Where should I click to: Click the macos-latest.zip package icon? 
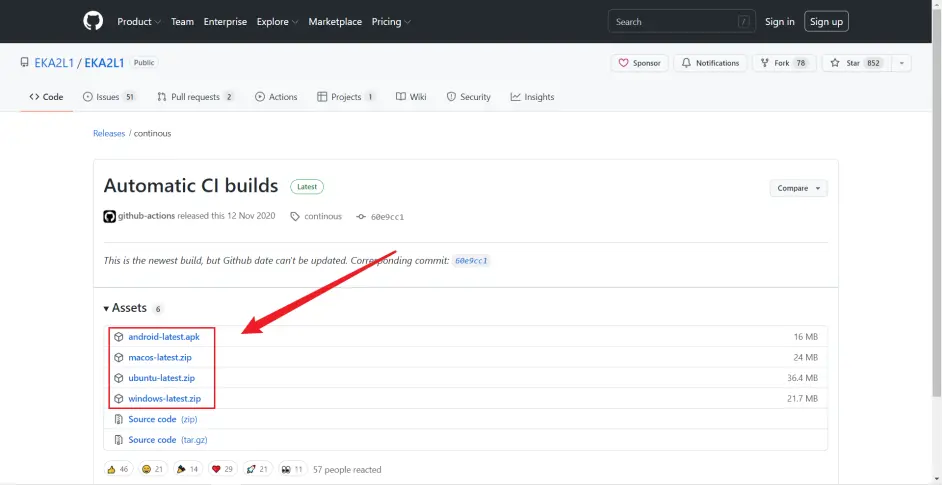point(118,358)
